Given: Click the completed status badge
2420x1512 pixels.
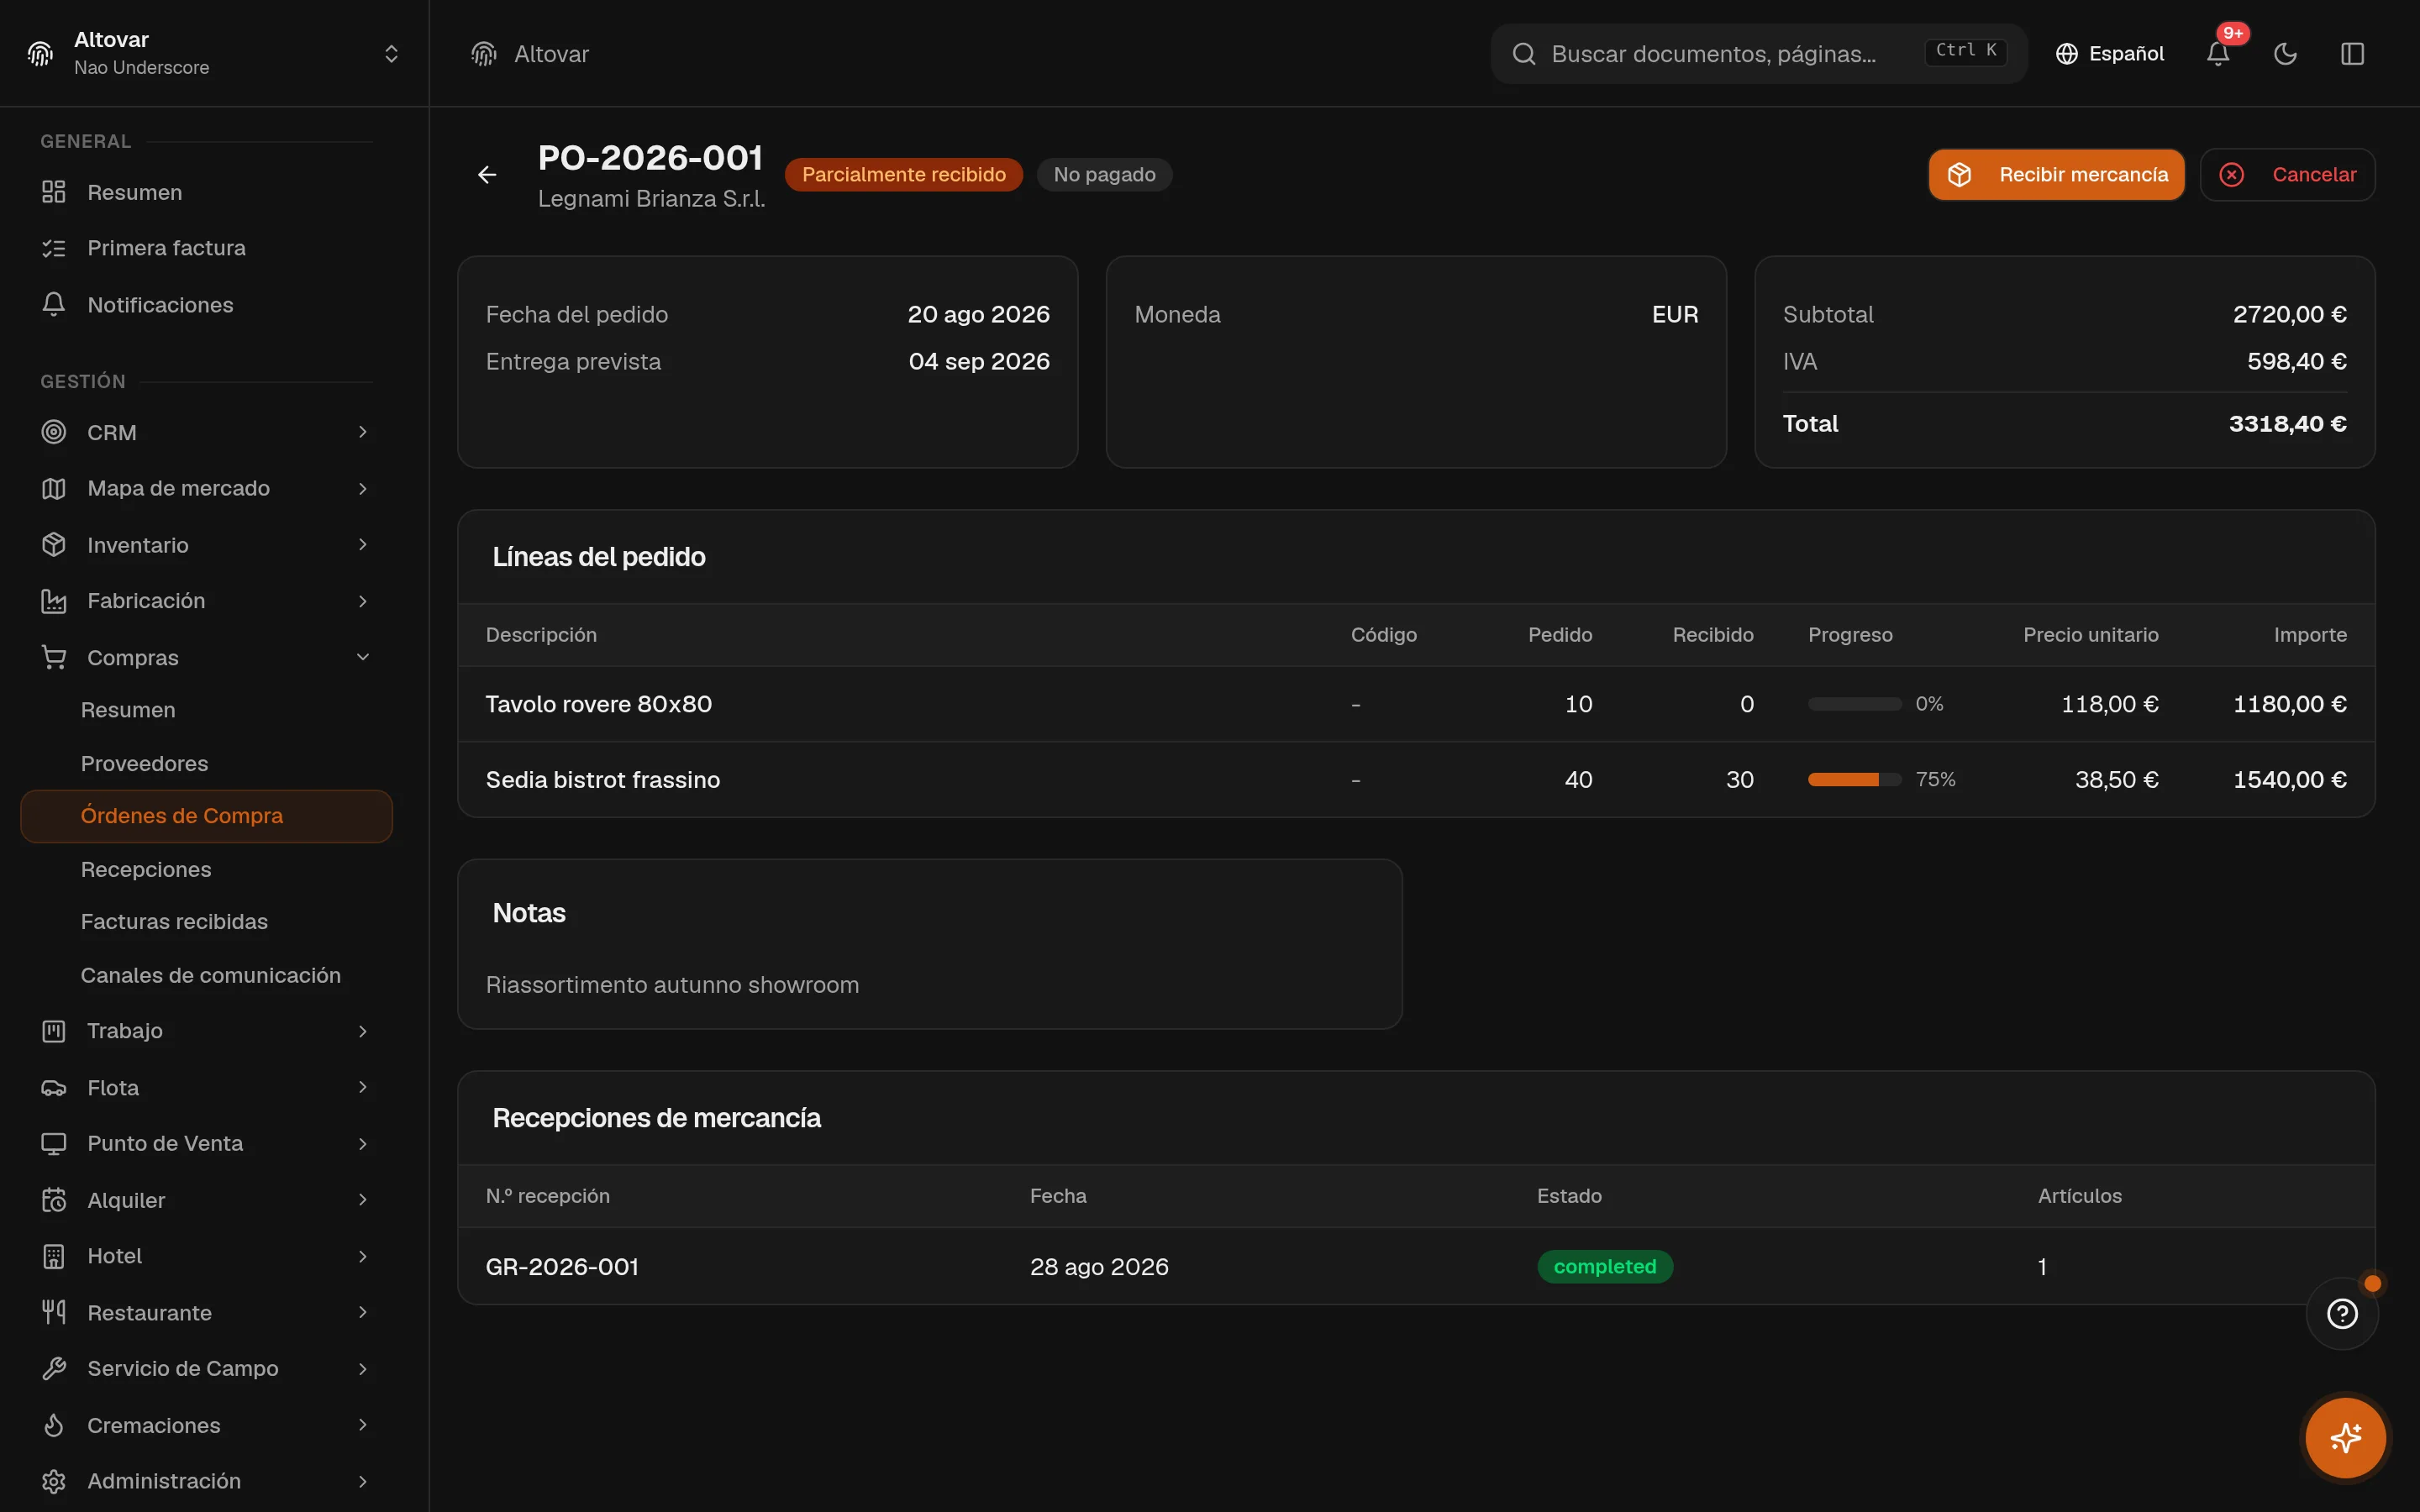Looking at the screenshot, I should pyautogui.click(x=1604, y=1266).
